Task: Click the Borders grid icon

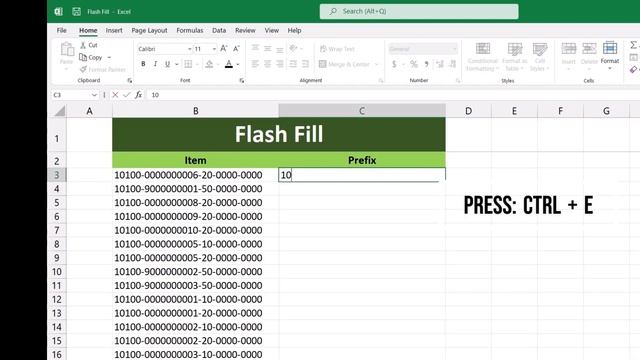Action: point(188,64)
